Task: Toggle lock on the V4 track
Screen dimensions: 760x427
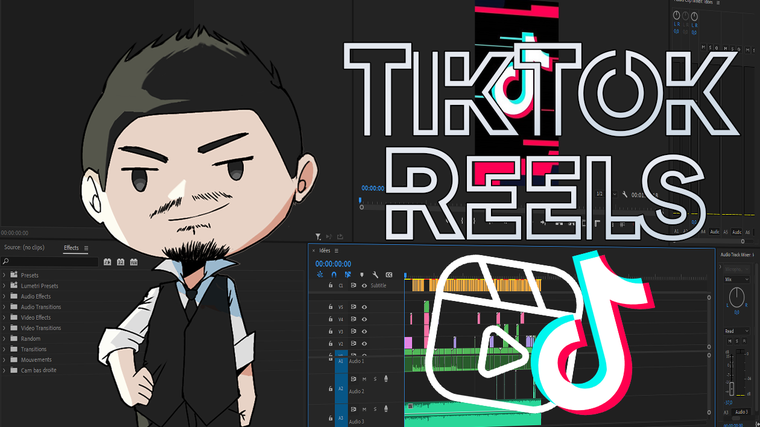Action: click(331, 319)
